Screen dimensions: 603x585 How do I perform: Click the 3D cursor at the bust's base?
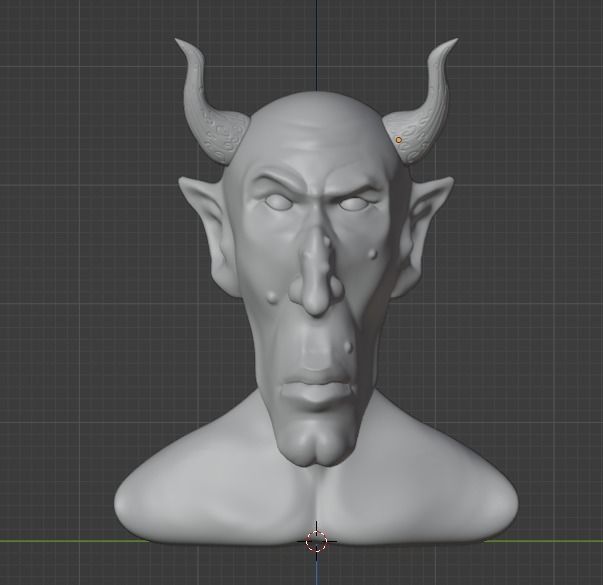coord(316,541)
